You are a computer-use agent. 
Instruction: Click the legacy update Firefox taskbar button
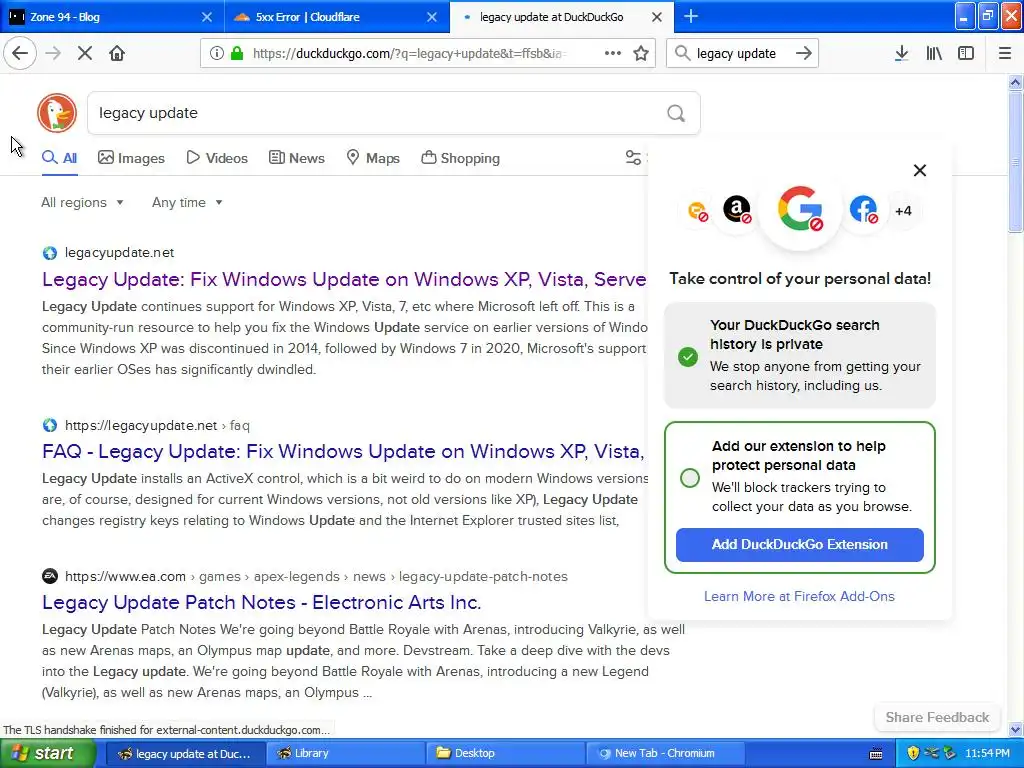click(x=185, y=754)
